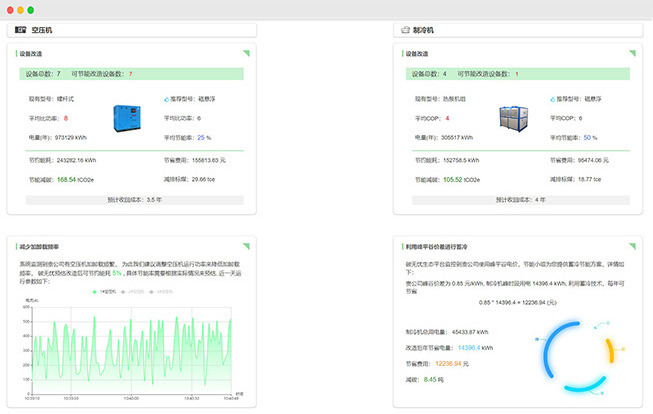This screenshot has height=414, width=653.
Task: Click the 973129 kWh yearly electricity value
Action: [71, 137]
